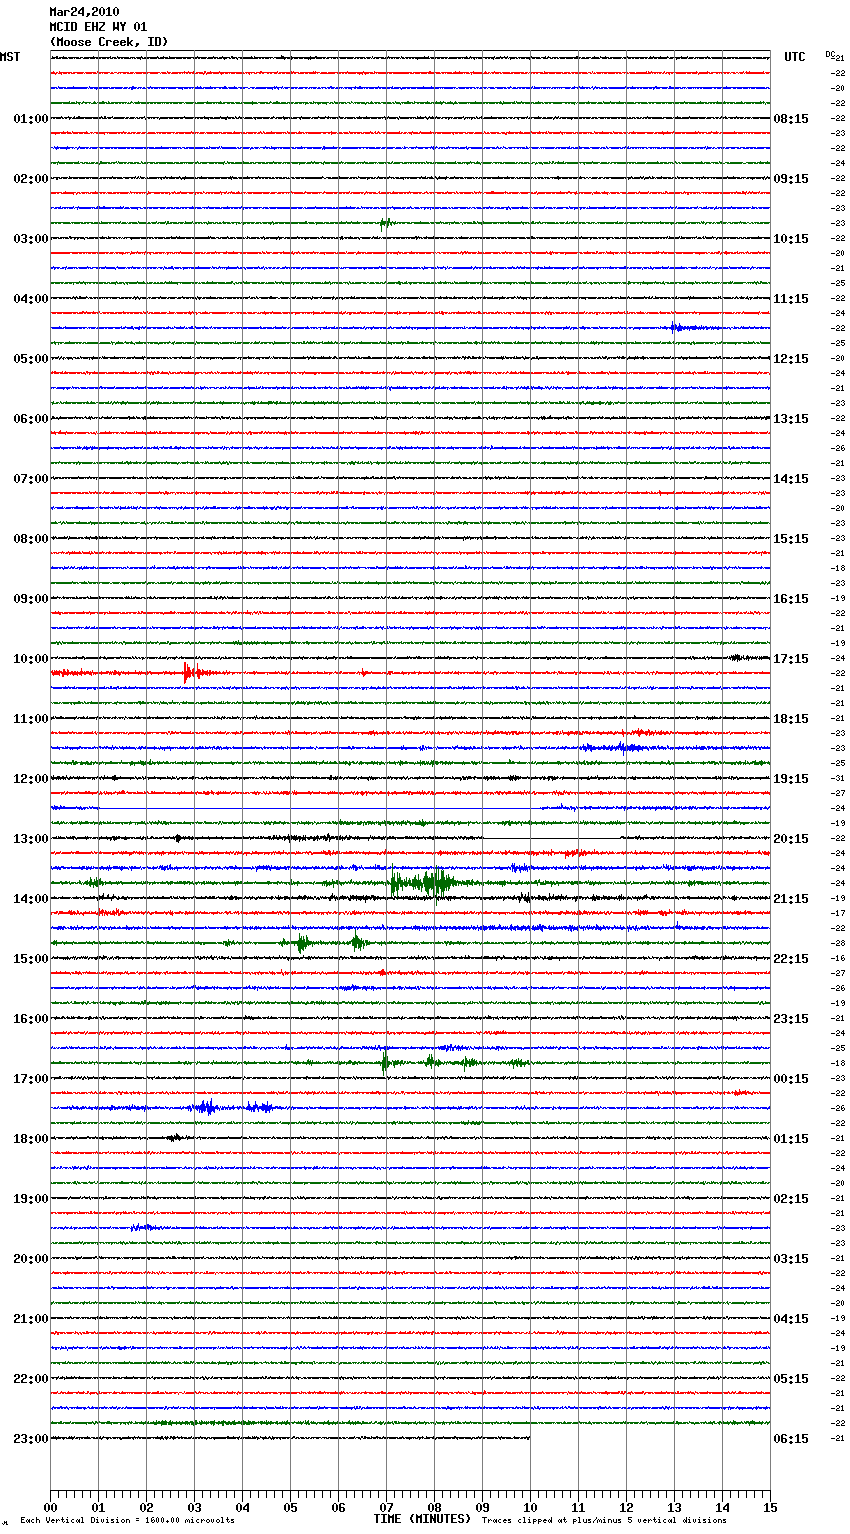Click the large green seismic burst near minute 8
850x1534 pixels.
435,883
